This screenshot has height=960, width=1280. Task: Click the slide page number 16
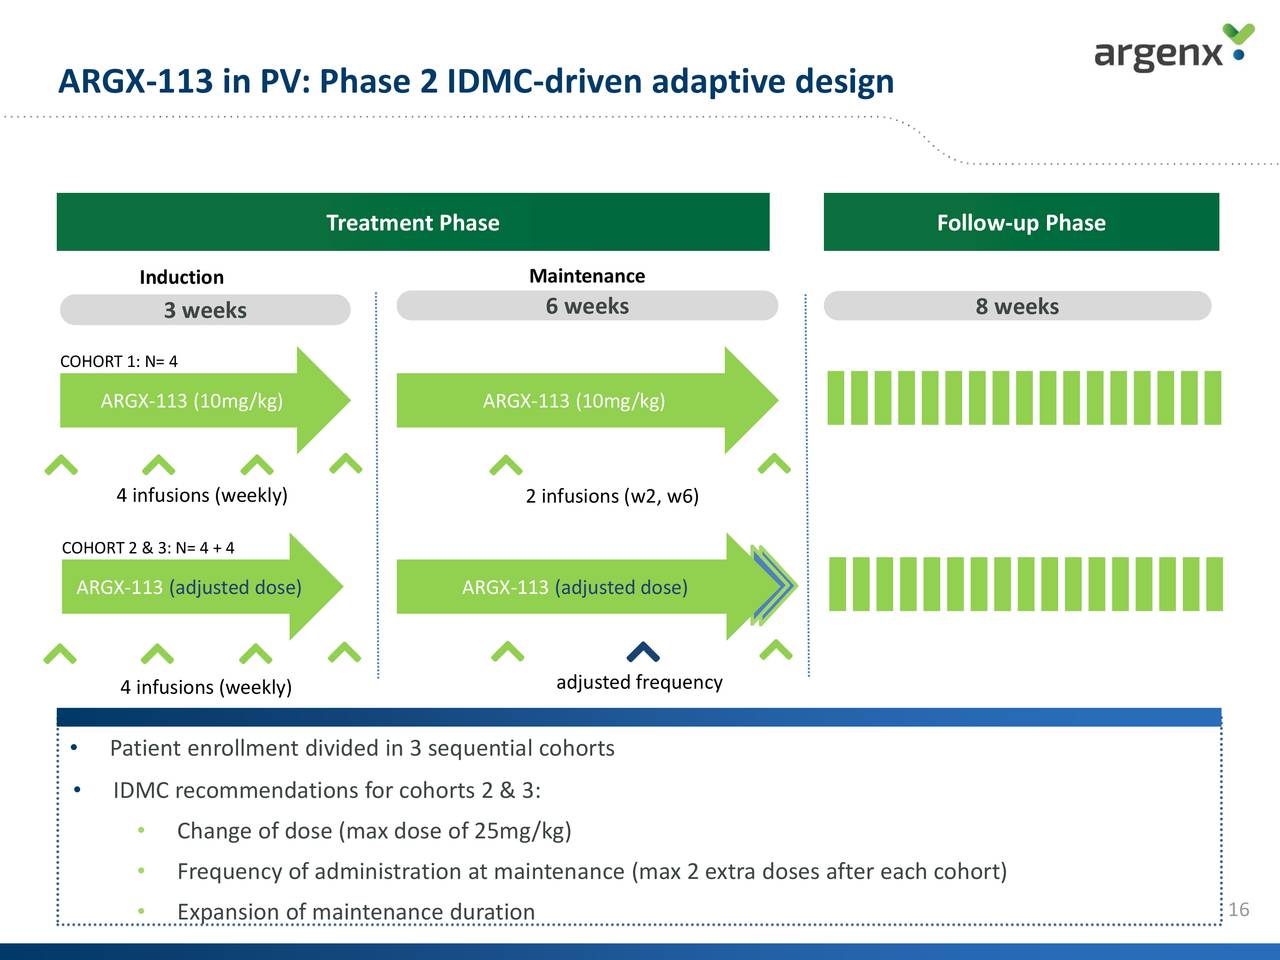pos(1238,909)
